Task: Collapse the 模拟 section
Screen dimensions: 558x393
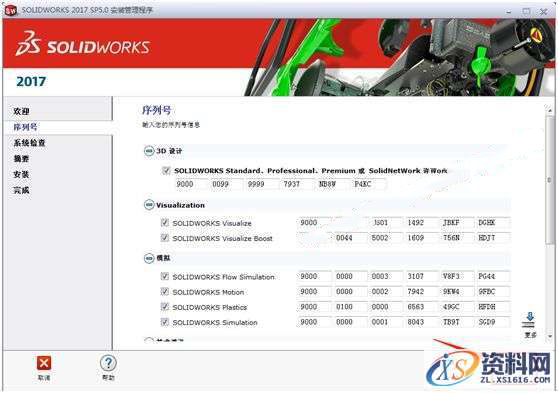Action: click(149, 258)
